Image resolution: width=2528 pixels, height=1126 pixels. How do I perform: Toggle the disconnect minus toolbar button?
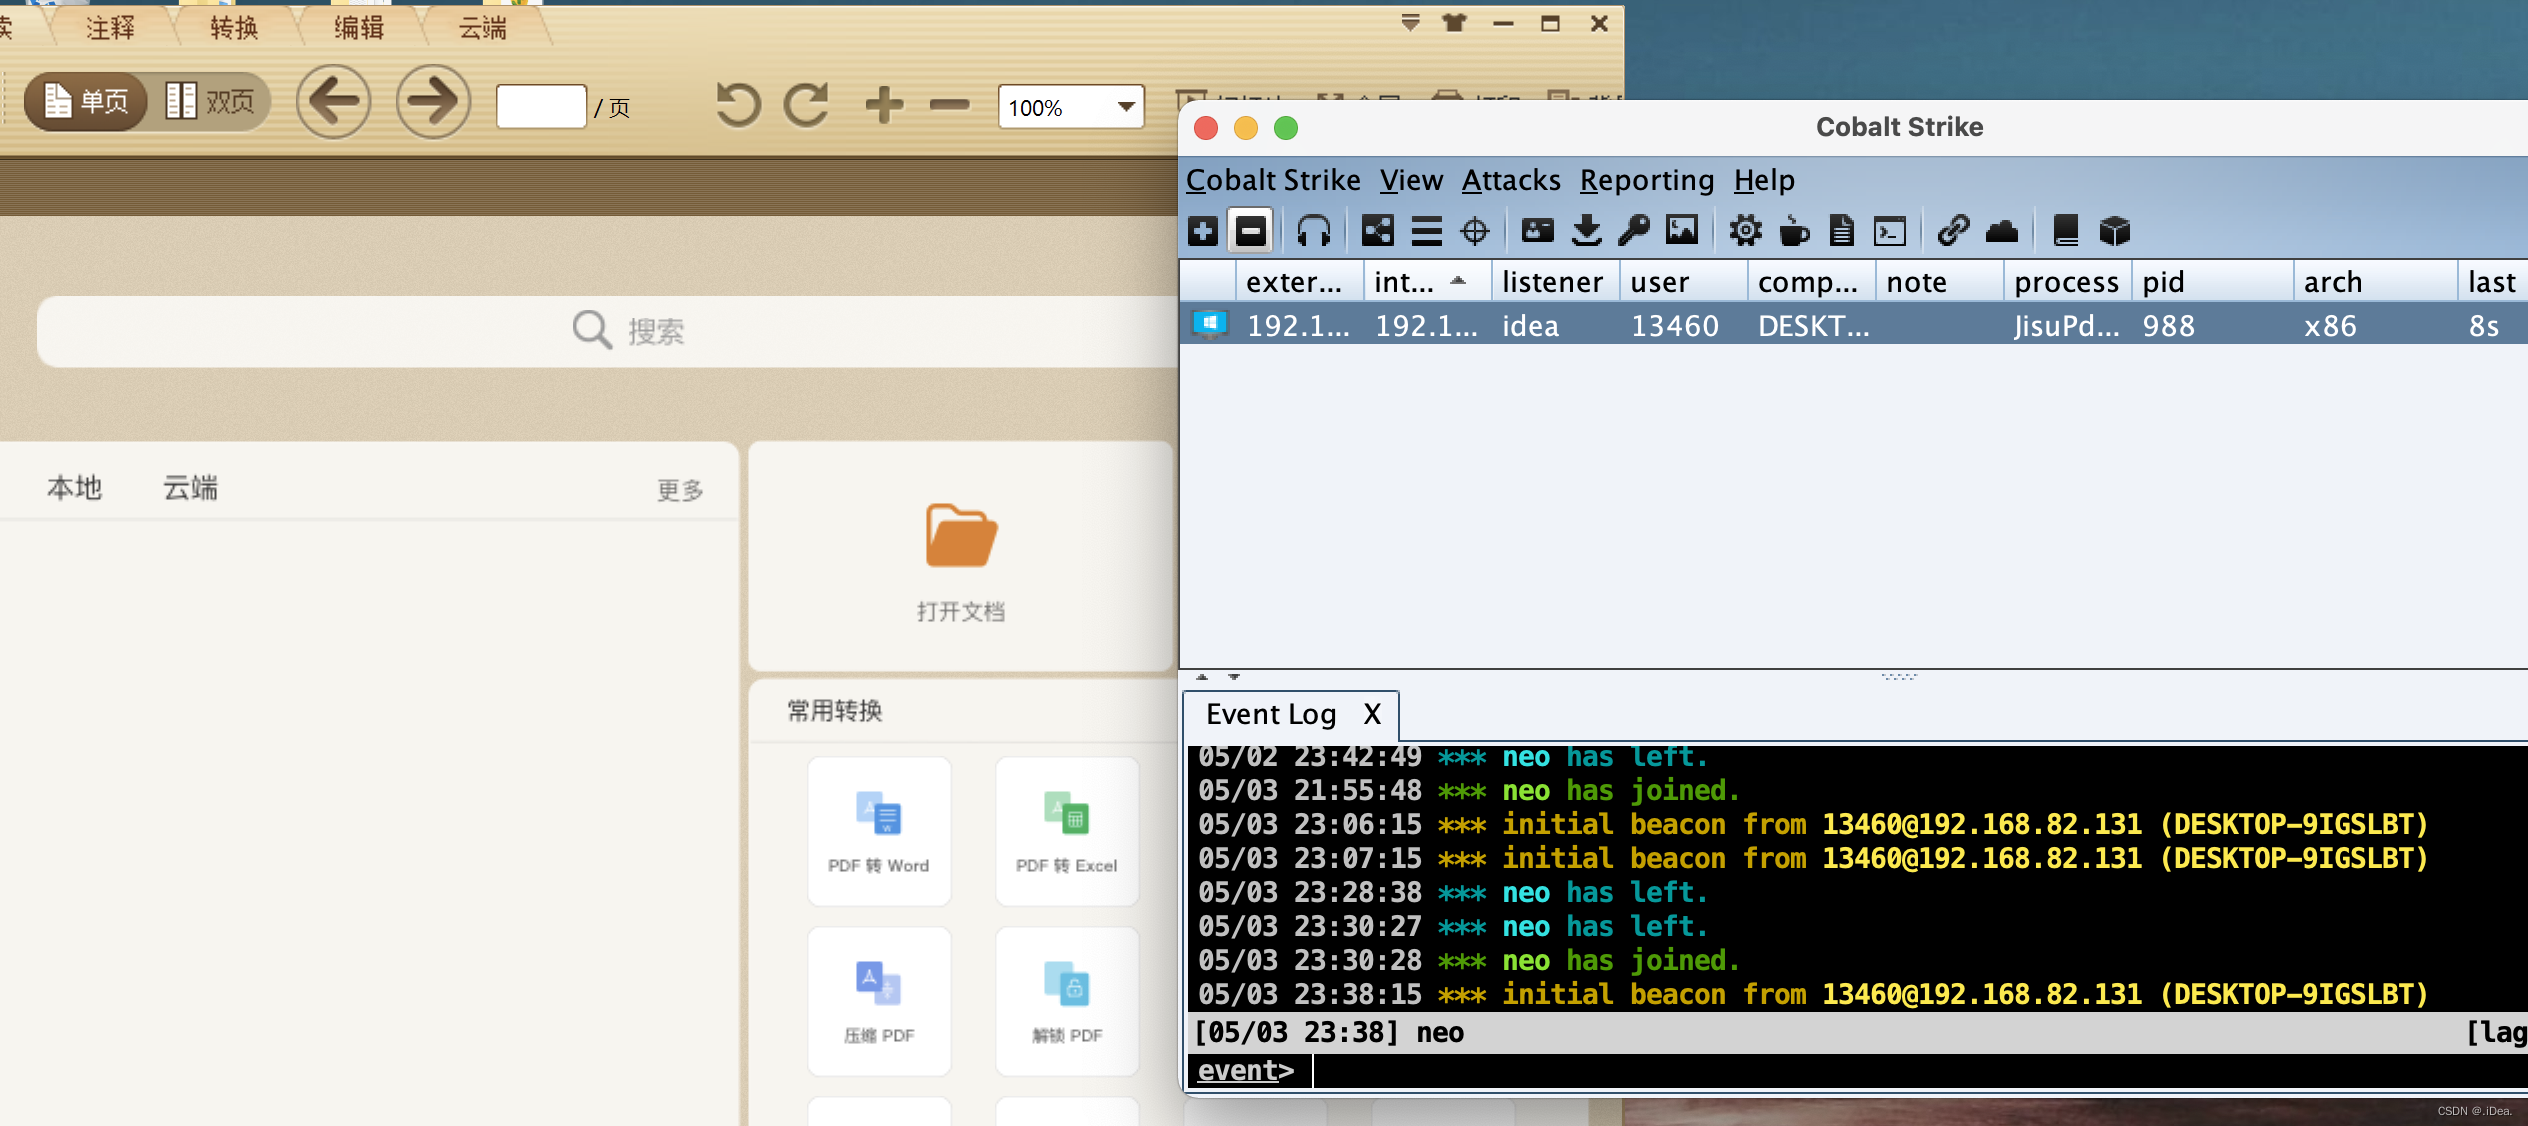click(x=1250, y=231)
